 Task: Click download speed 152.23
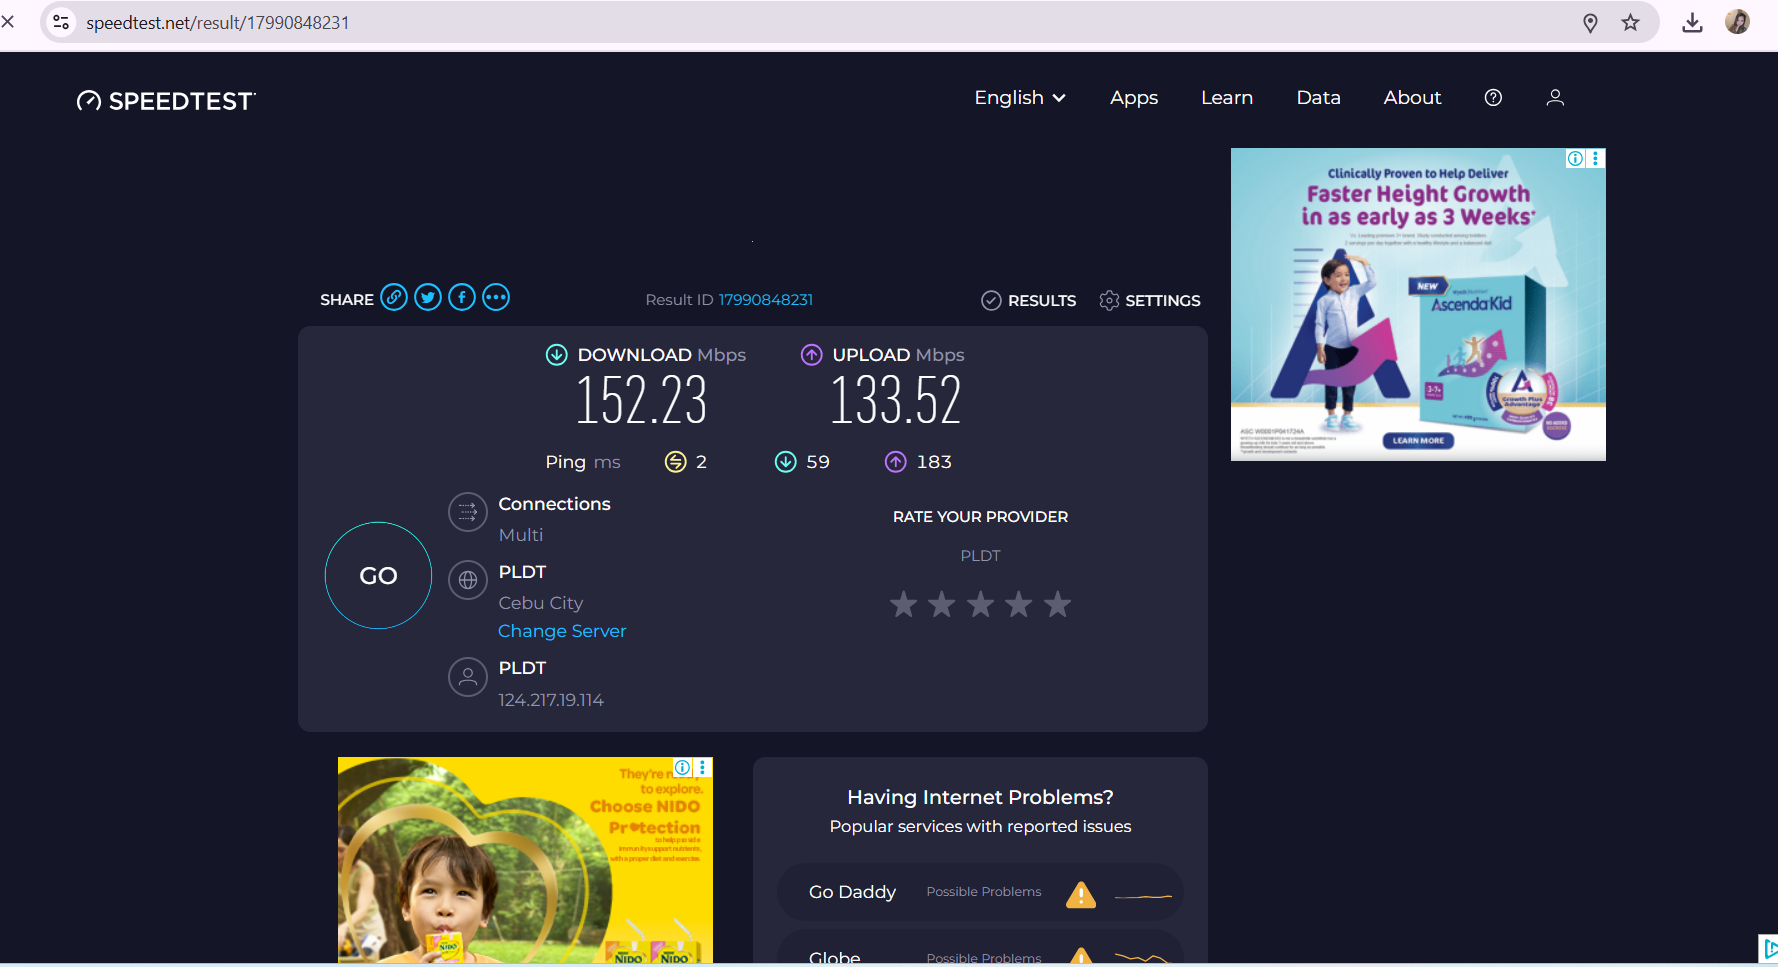642,400
